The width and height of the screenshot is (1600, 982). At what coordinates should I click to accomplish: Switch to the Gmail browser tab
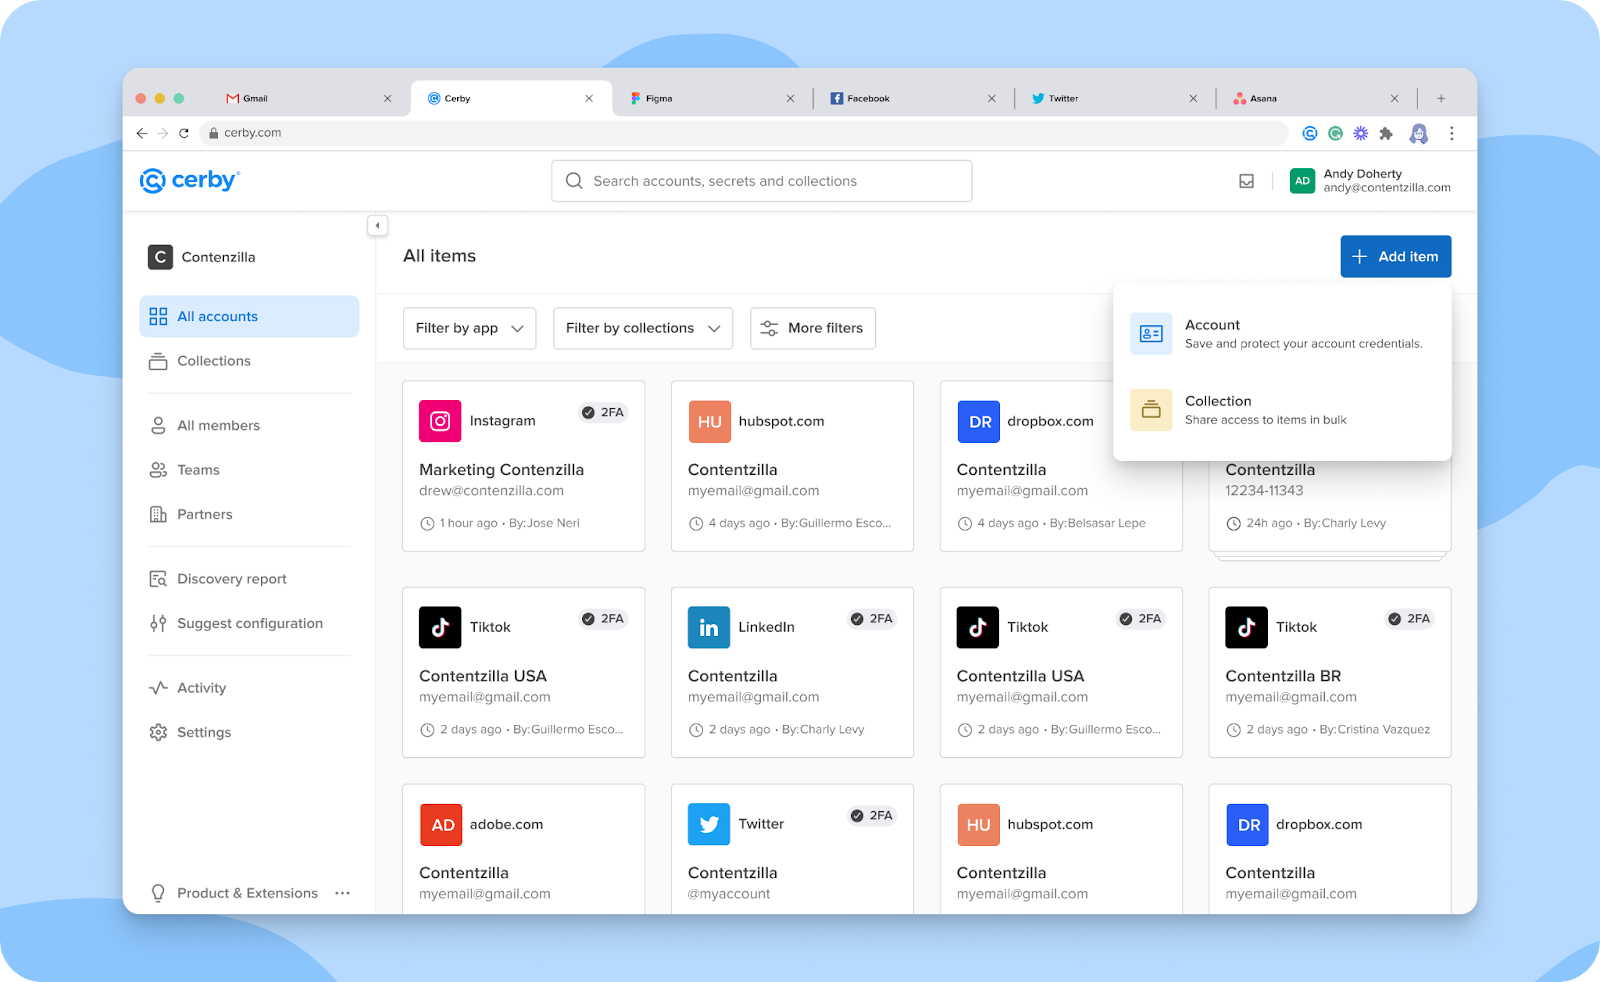(309, 98)
